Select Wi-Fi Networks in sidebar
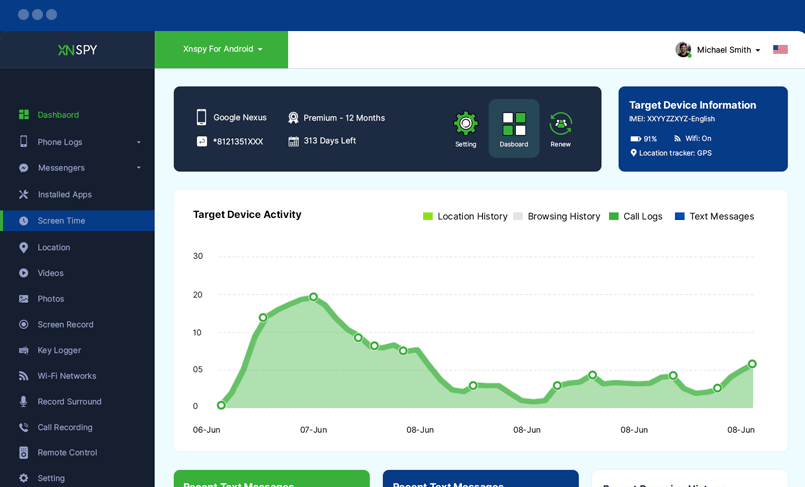805x487 pixels. (x=67, y=376)
